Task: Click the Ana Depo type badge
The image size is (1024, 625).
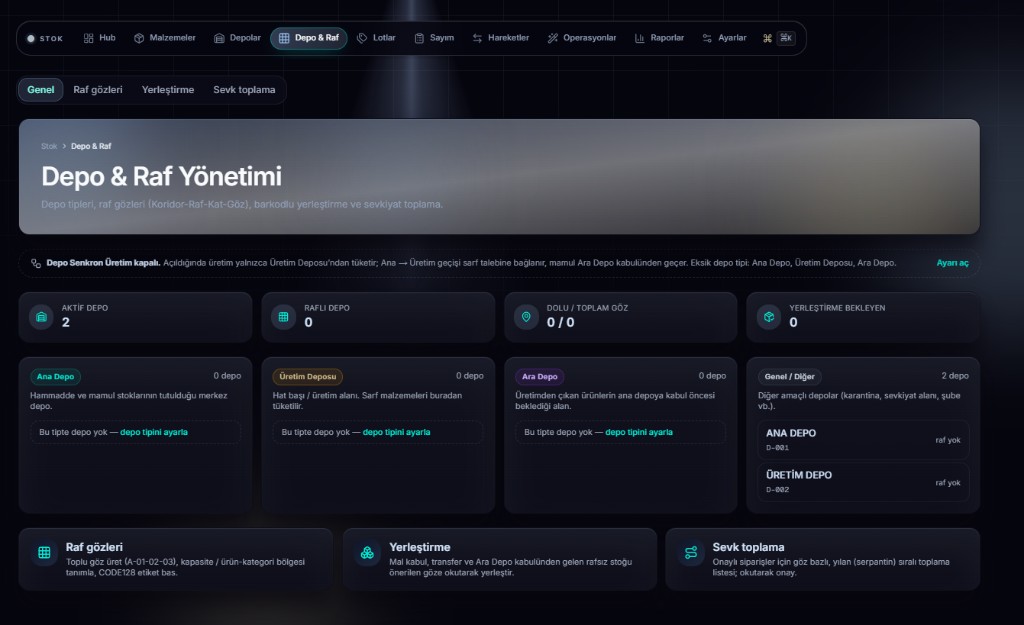Action: tap(56, 377)
